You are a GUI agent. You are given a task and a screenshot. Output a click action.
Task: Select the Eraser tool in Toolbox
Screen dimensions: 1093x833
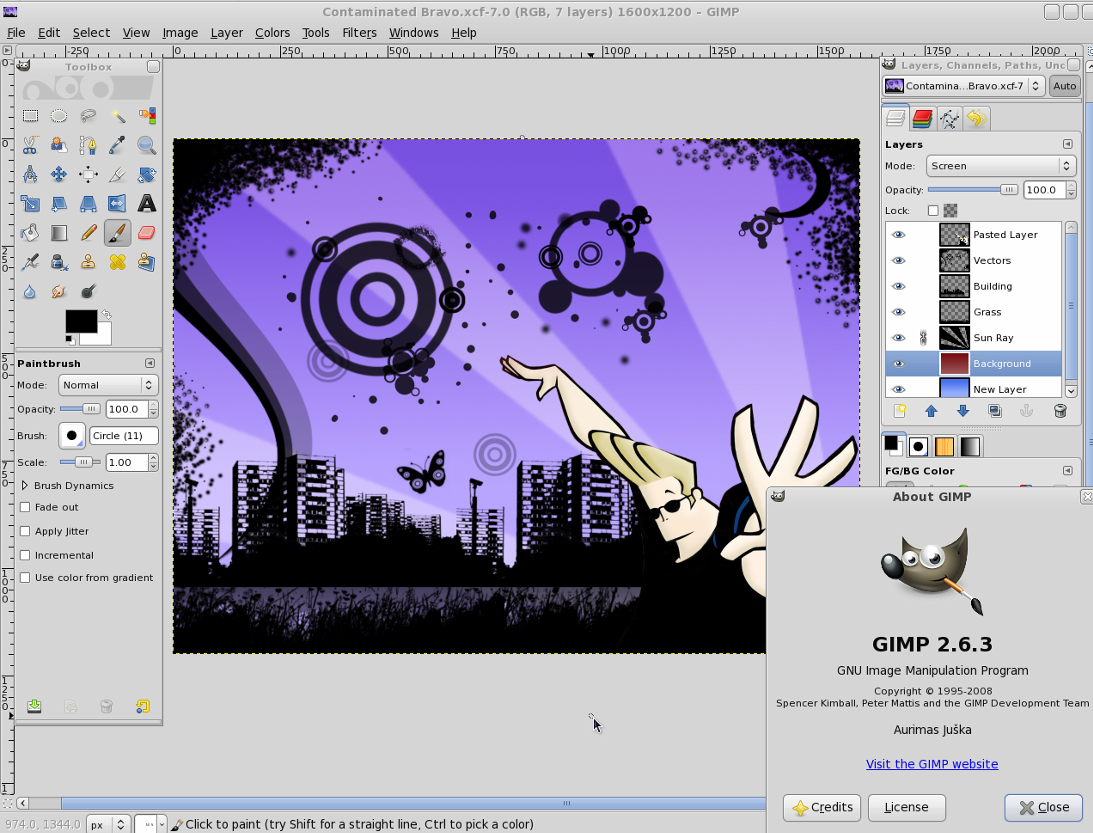(x=146, y=233)
